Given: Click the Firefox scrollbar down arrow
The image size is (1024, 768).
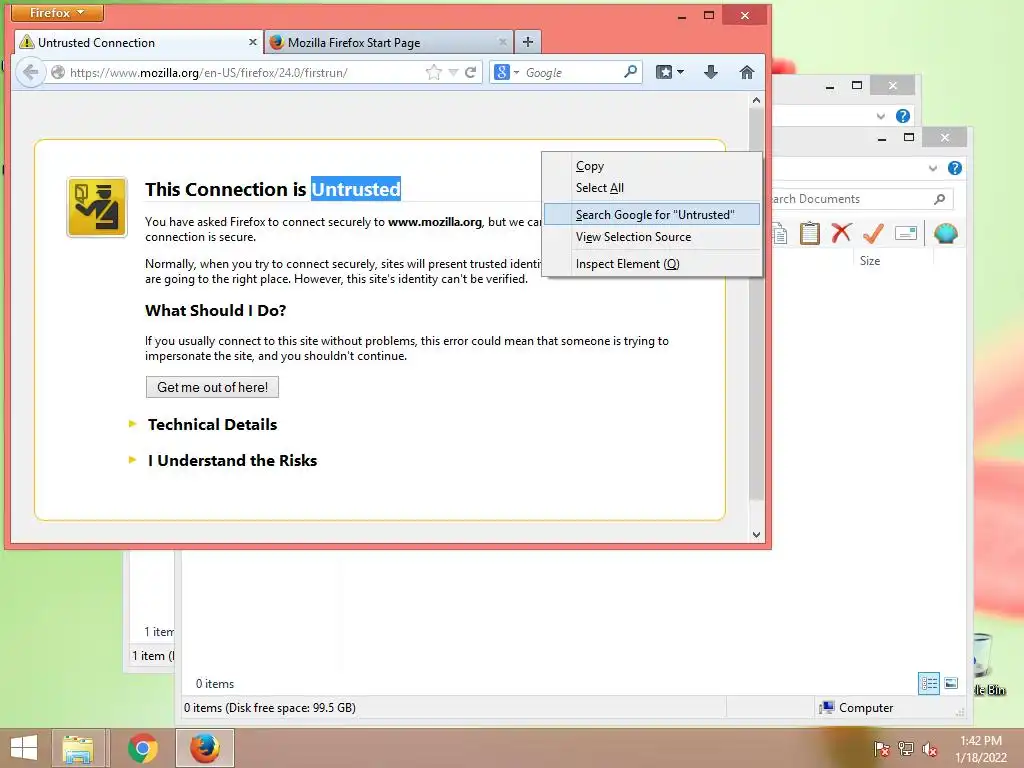Looking at the screenshot, I should 756,534.
